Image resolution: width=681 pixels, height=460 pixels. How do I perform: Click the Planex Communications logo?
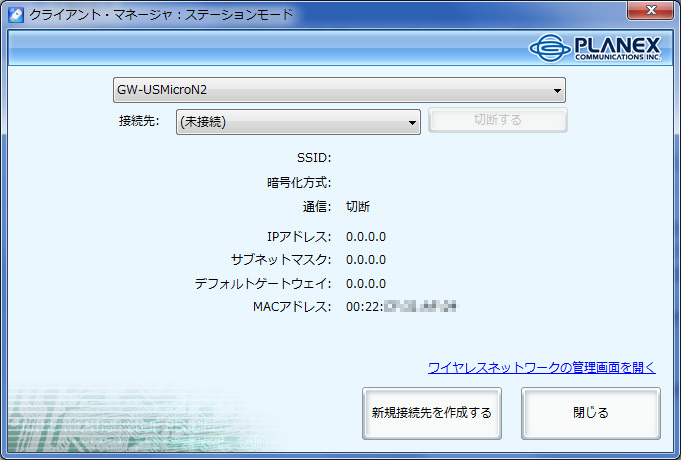tap(595, 48)
